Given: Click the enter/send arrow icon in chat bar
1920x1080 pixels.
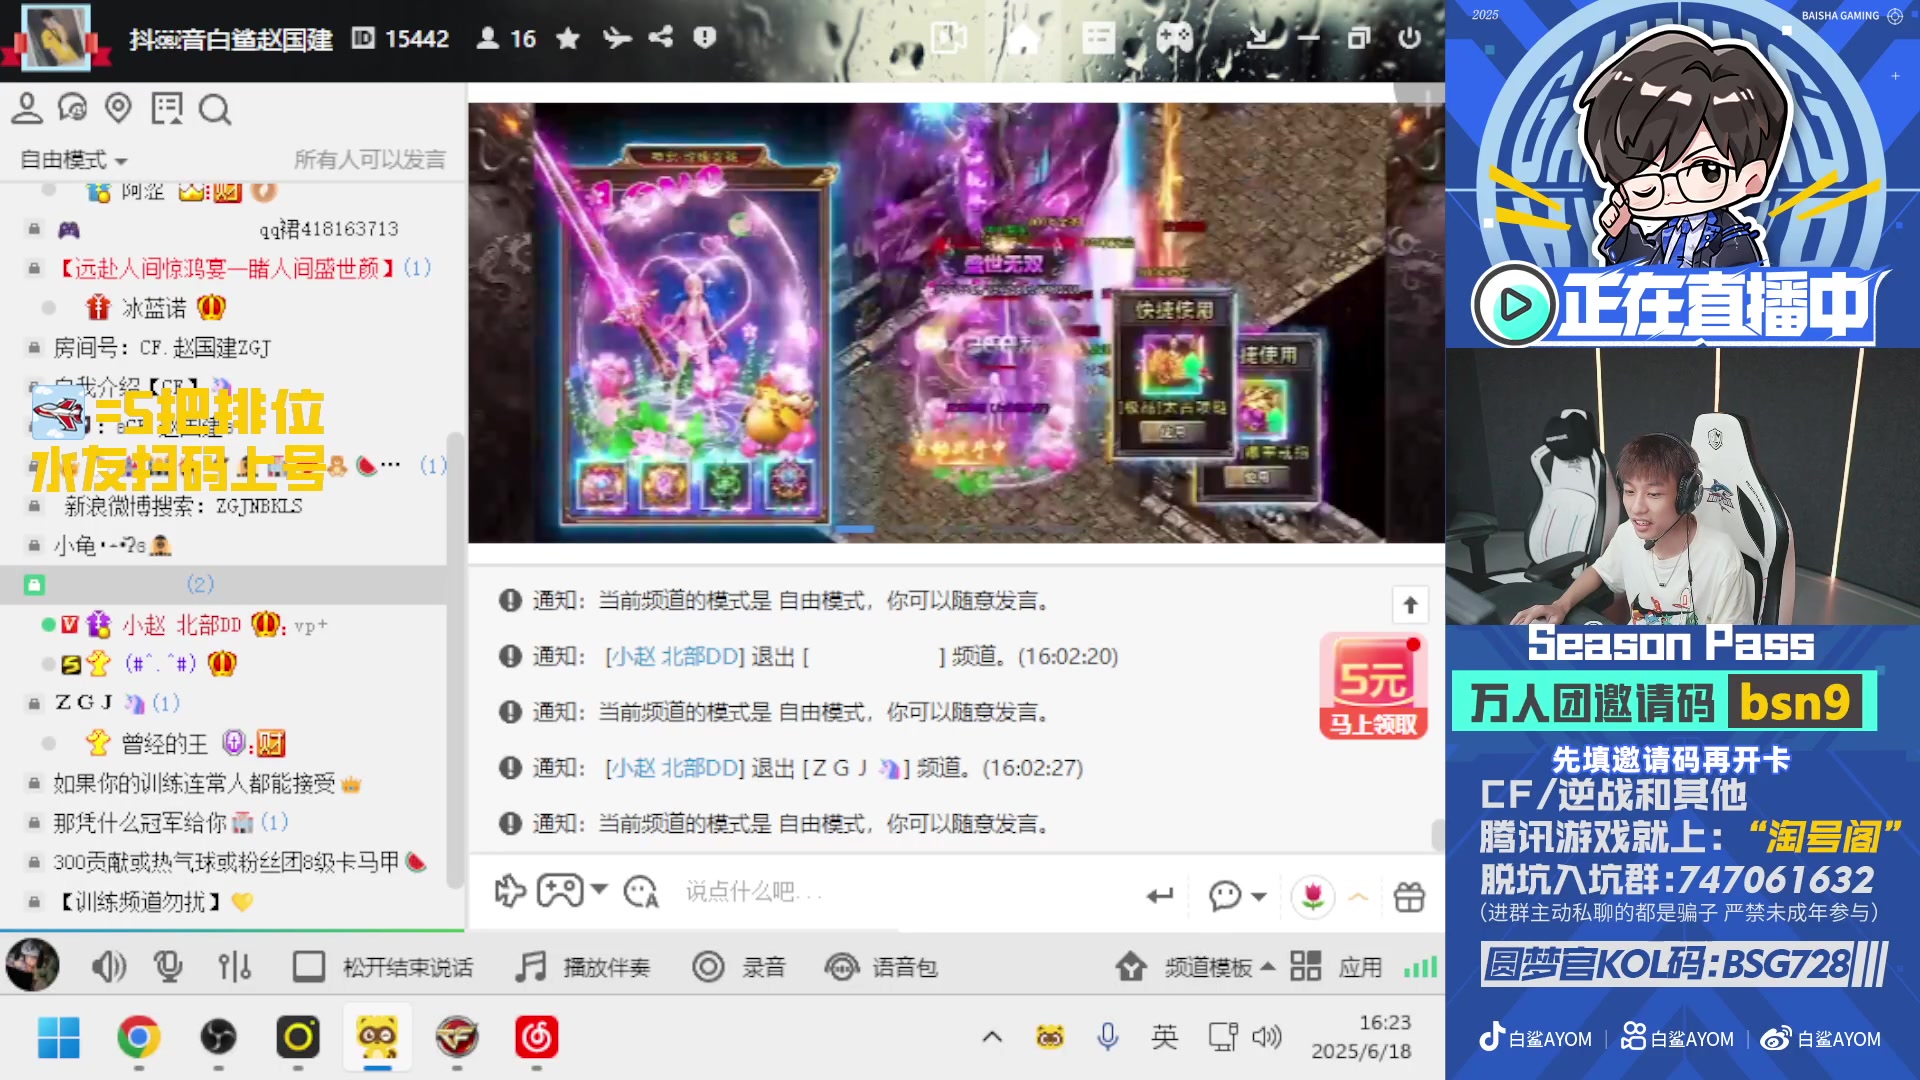Looking at the screenshot, I should tap(1160, 895).
